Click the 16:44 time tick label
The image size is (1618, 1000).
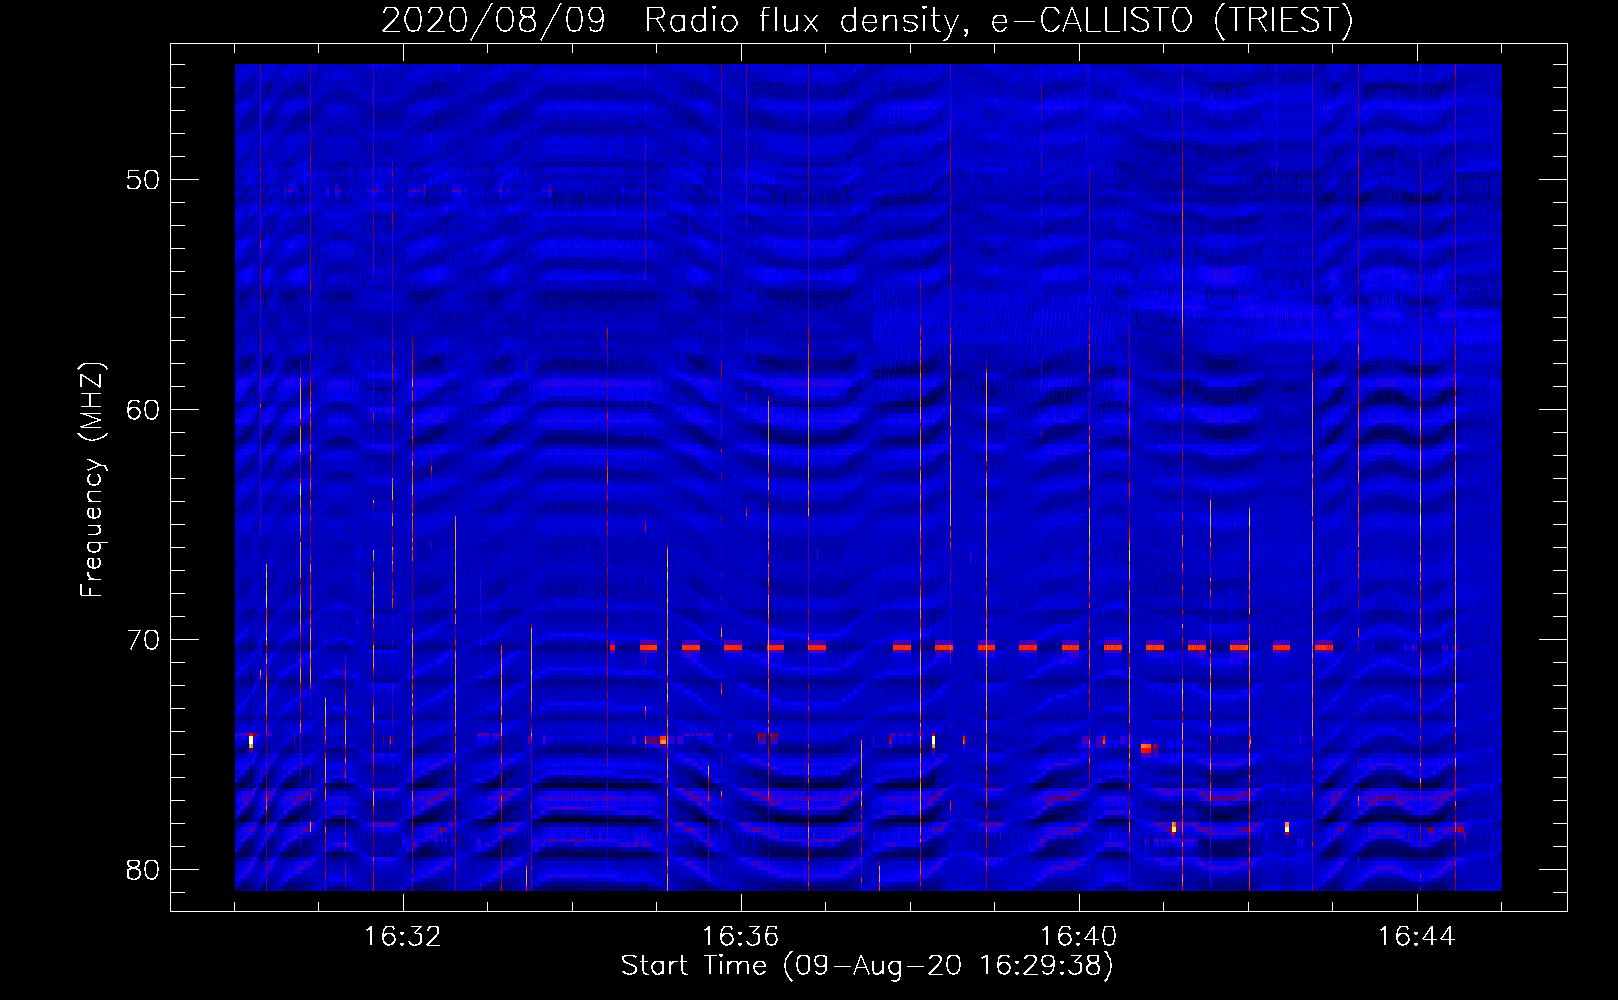(x=1417, y=937)
